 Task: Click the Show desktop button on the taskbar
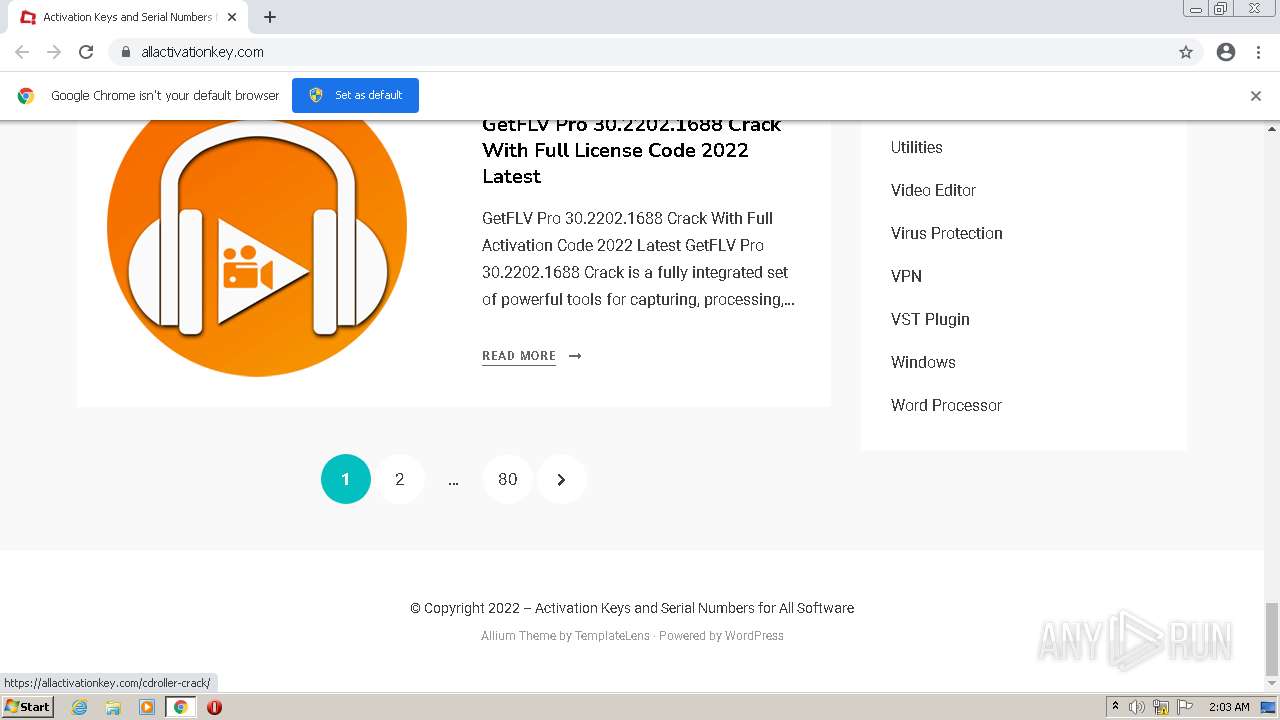(x=1270, y=707)
